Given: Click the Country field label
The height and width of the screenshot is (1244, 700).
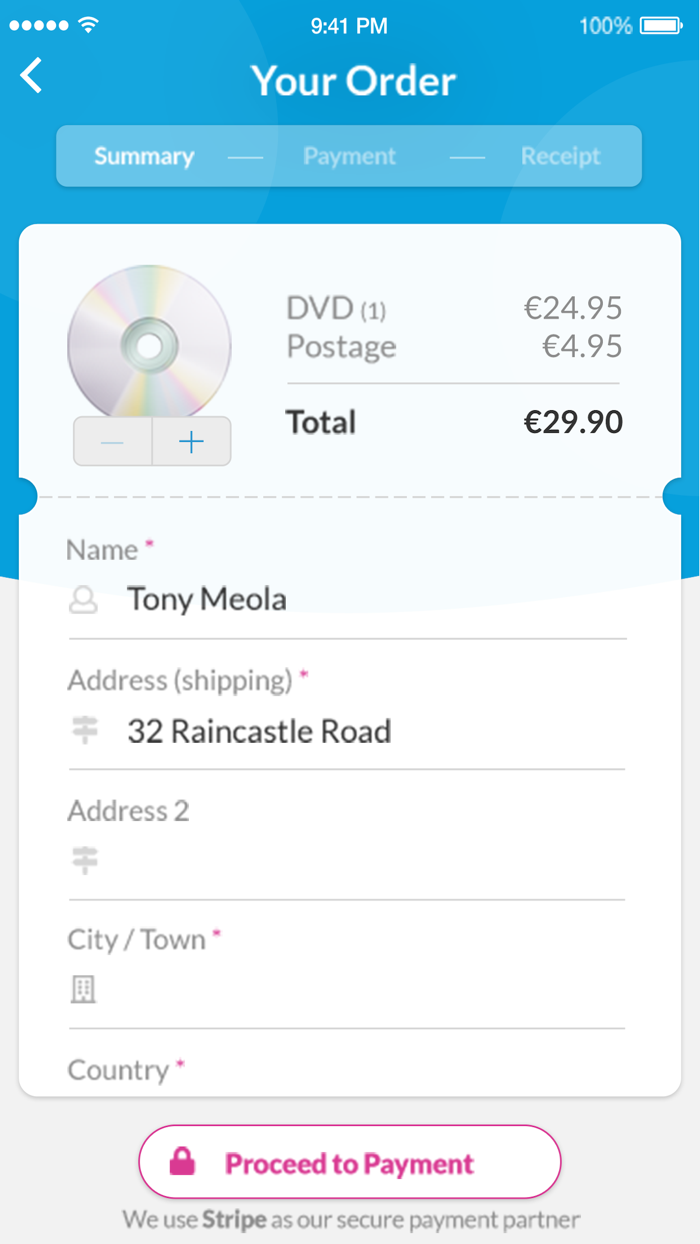Looking at the screenshot, I should (x=118, y=1070).
